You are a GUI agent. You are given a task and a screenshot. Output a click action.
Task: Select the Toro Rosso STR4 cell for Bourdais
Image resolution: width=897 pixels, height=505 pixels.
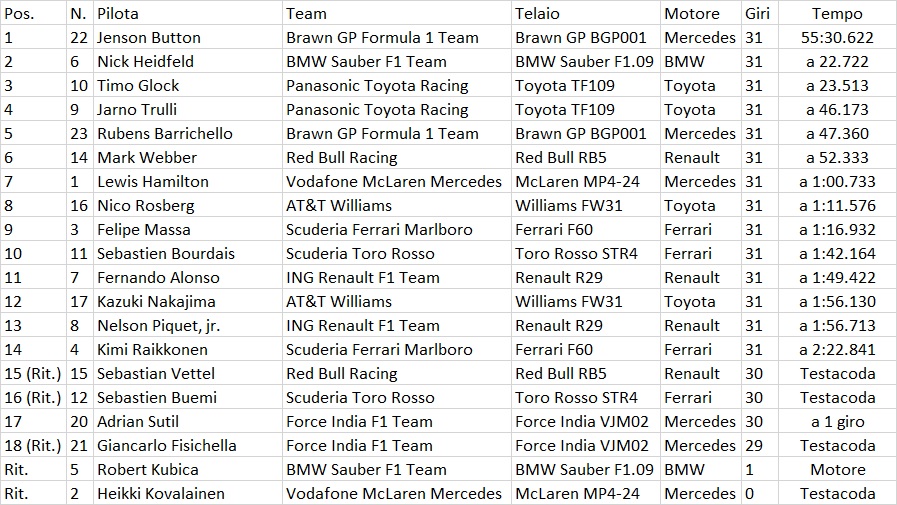585,253
